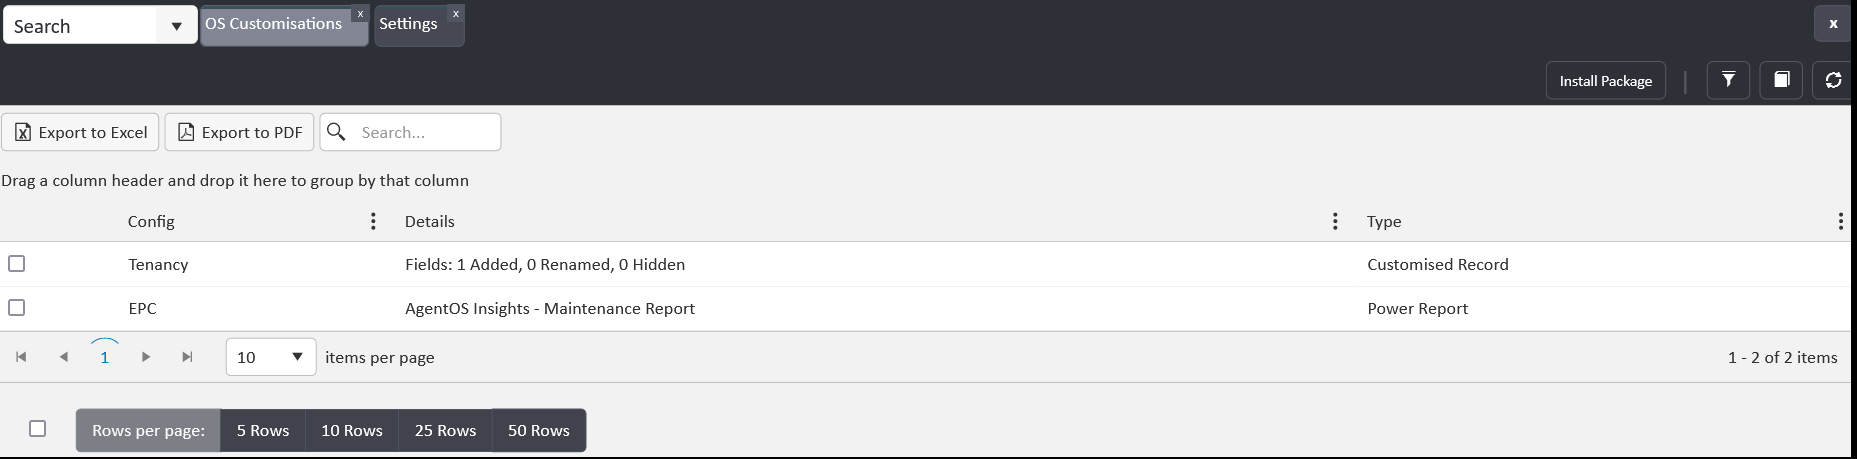Click the grid Search input field

425,132
